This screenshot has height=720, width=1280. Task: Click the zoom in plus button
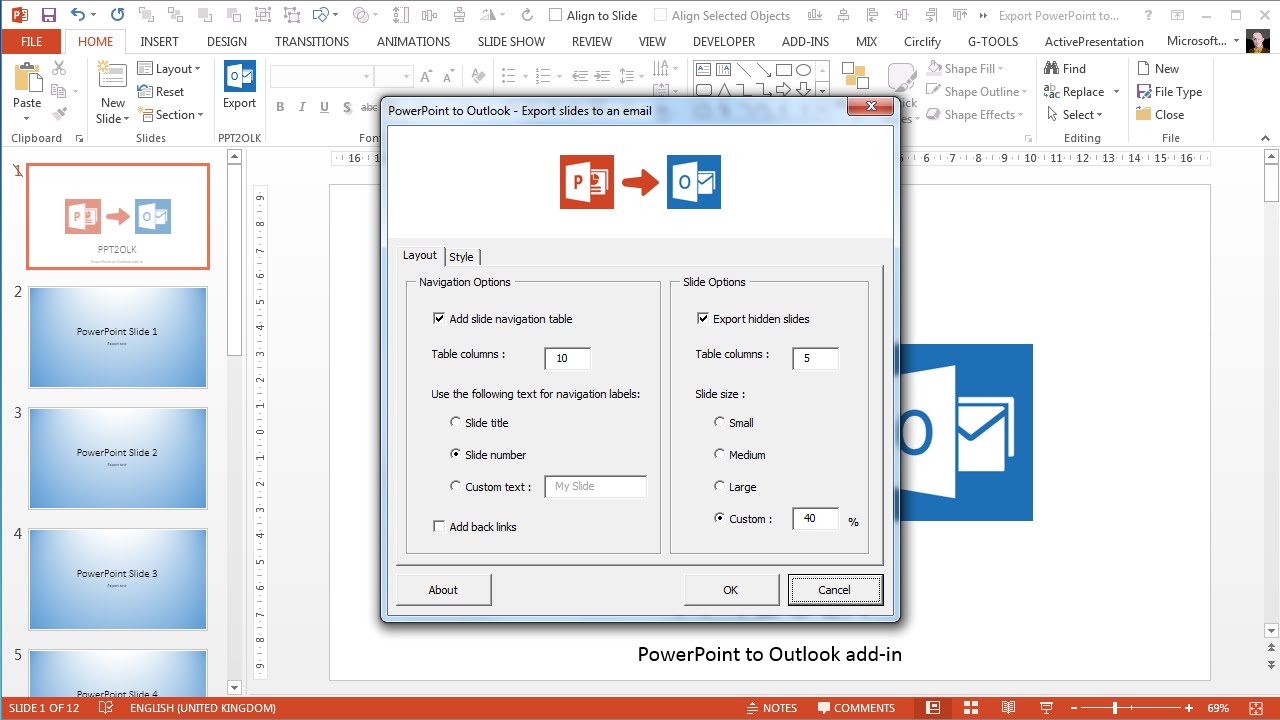pyautogui.click(x=1189, y=708)
